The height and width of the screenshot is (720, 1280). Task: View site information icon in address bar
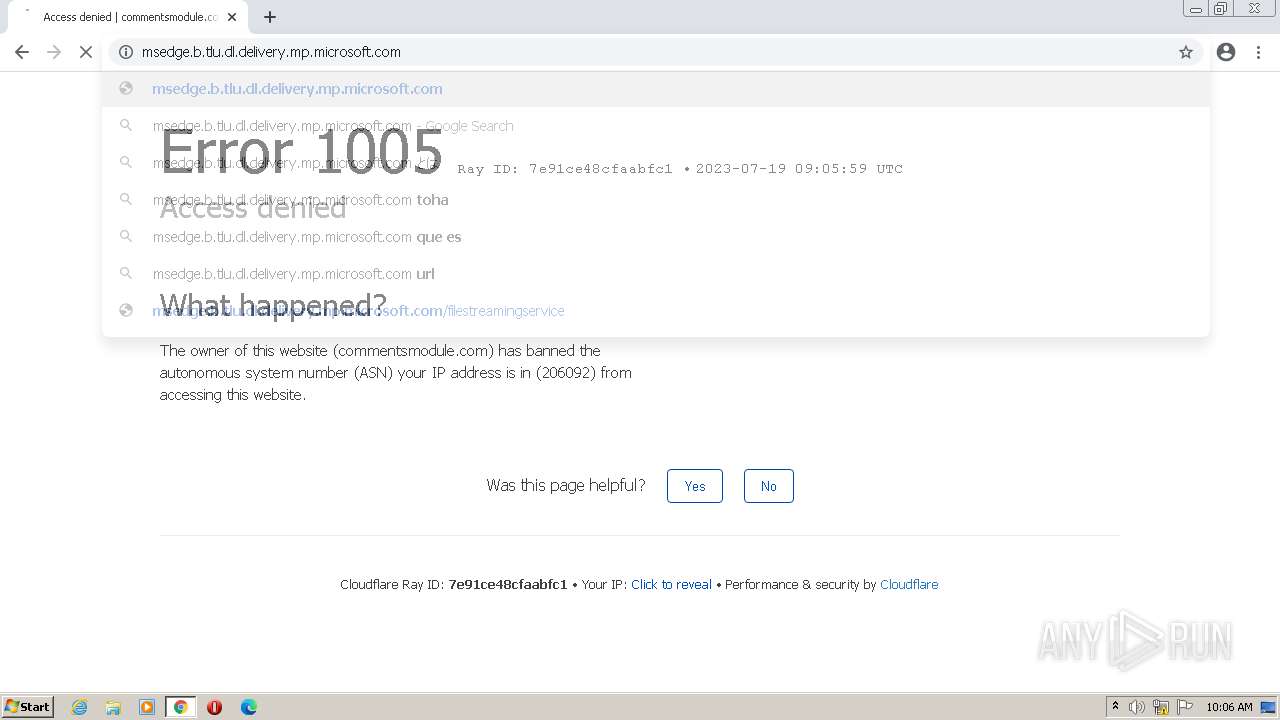click(x=126, y=52)
